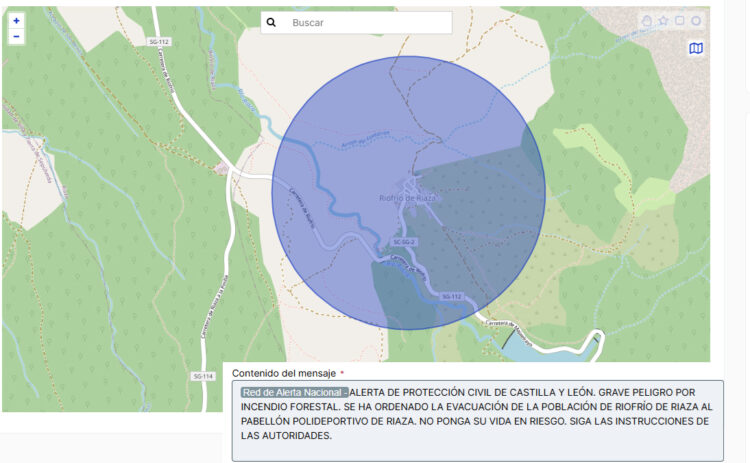
Task: Click the SC-SG-2 road marker
Action: click(x=404, y=242)
